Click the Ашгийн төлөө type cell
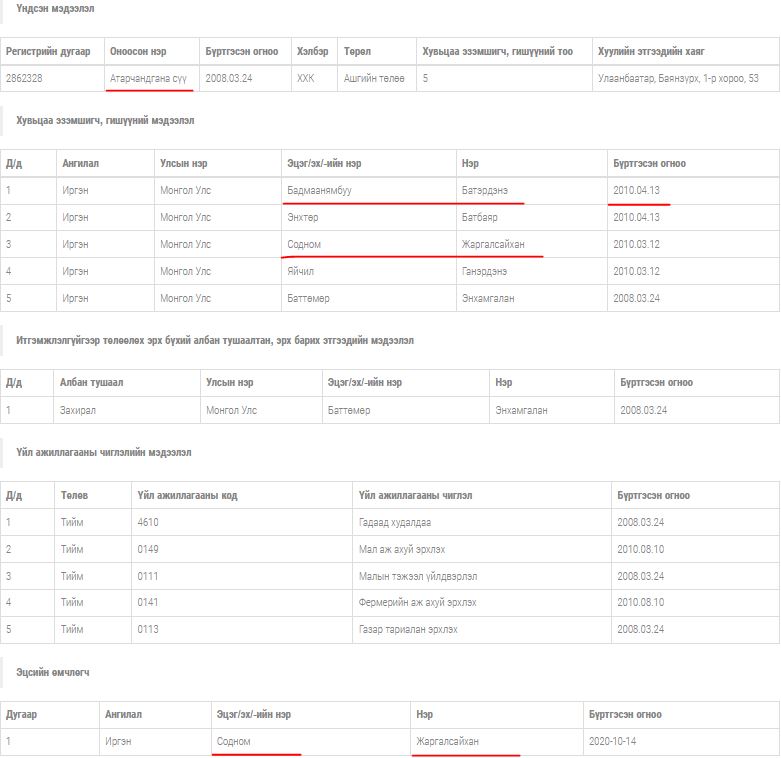Viewport: 781px width, 758px height. click(x=374, y=78)
